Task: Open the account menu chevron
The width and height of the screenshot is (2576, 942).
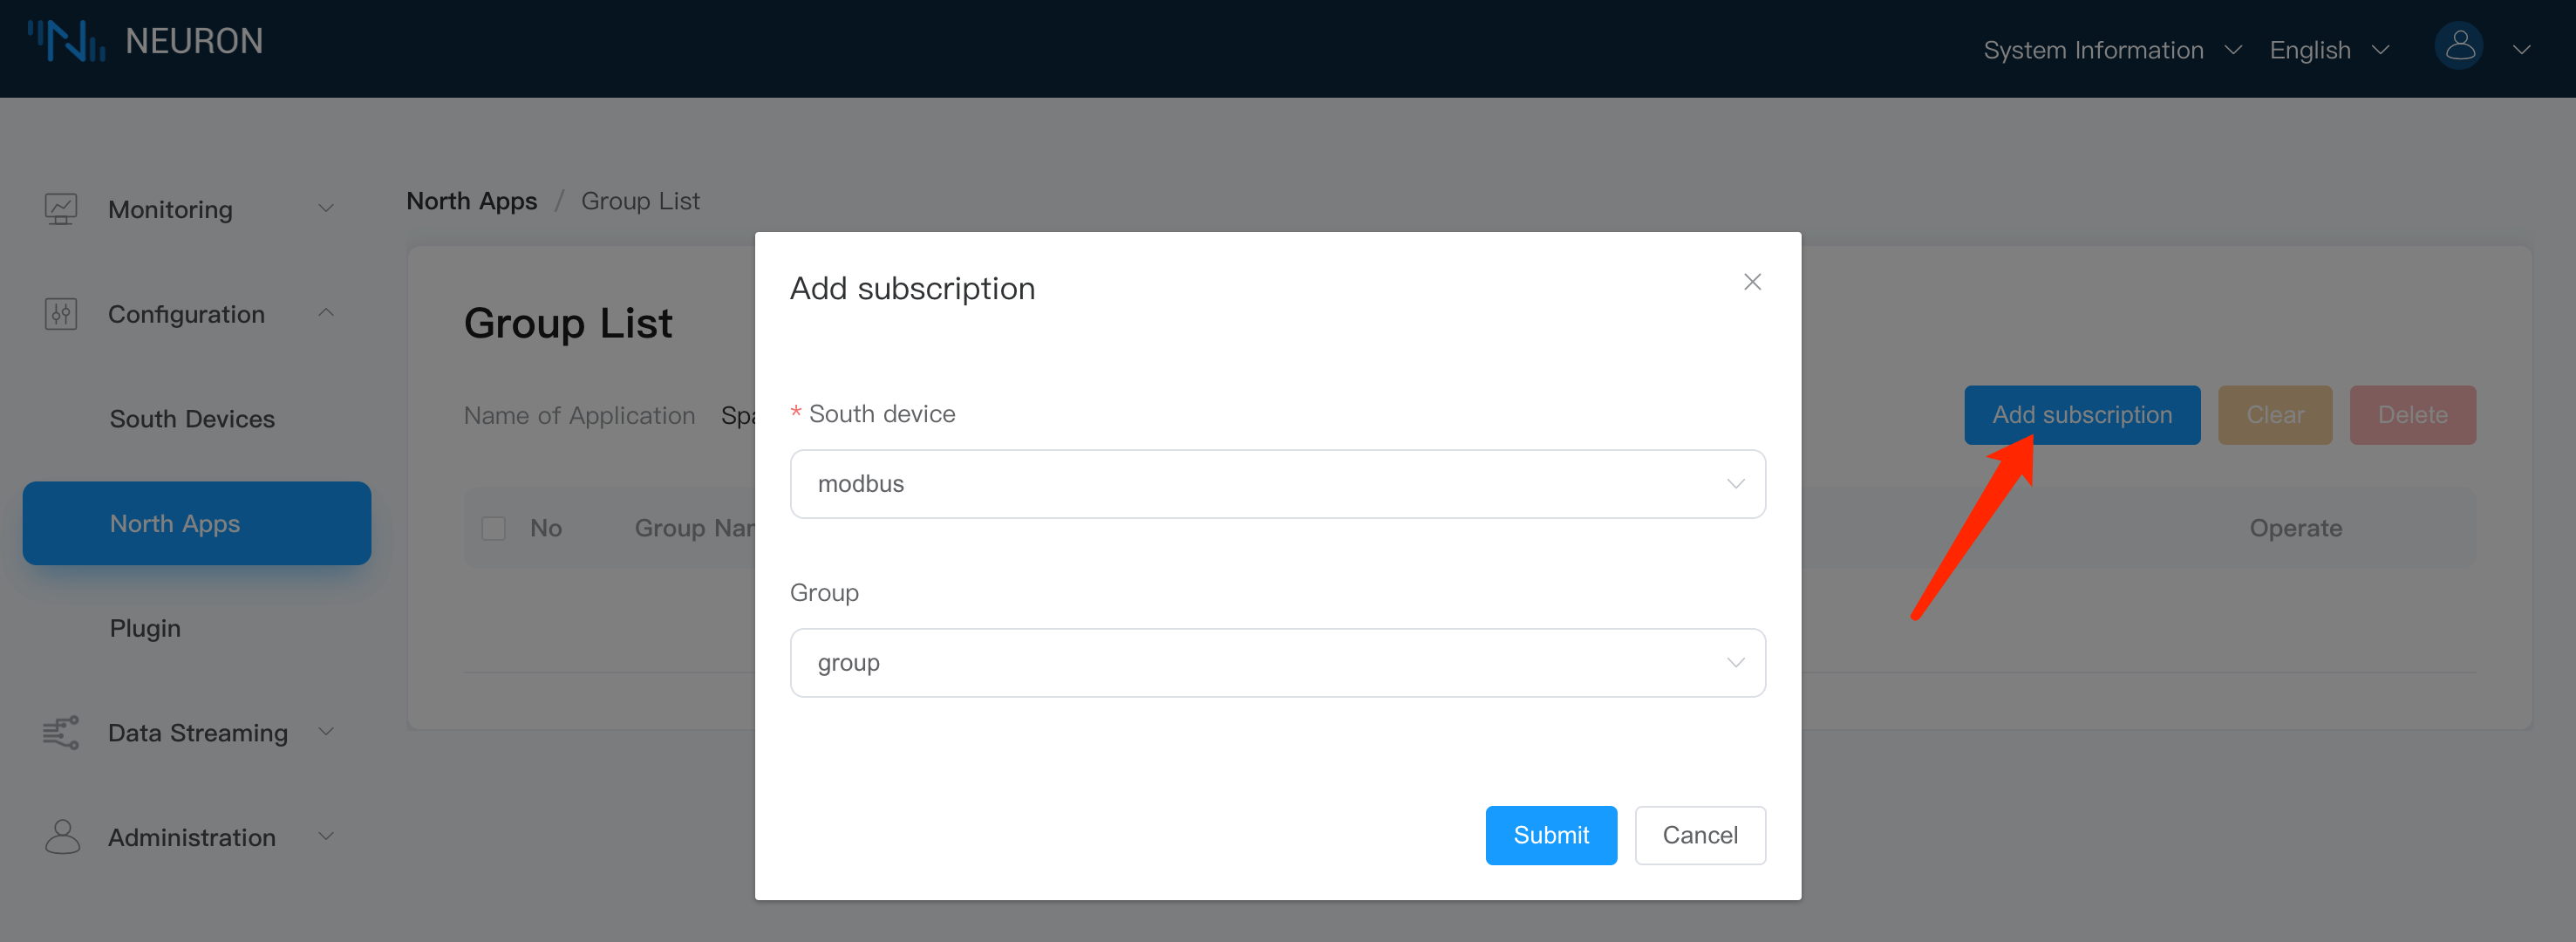Action: (2521, 49)
